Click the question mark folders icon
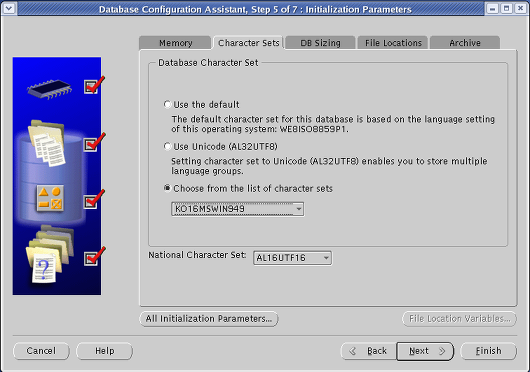Viewport: 530px width, 372px height. (x=50, y=254)
